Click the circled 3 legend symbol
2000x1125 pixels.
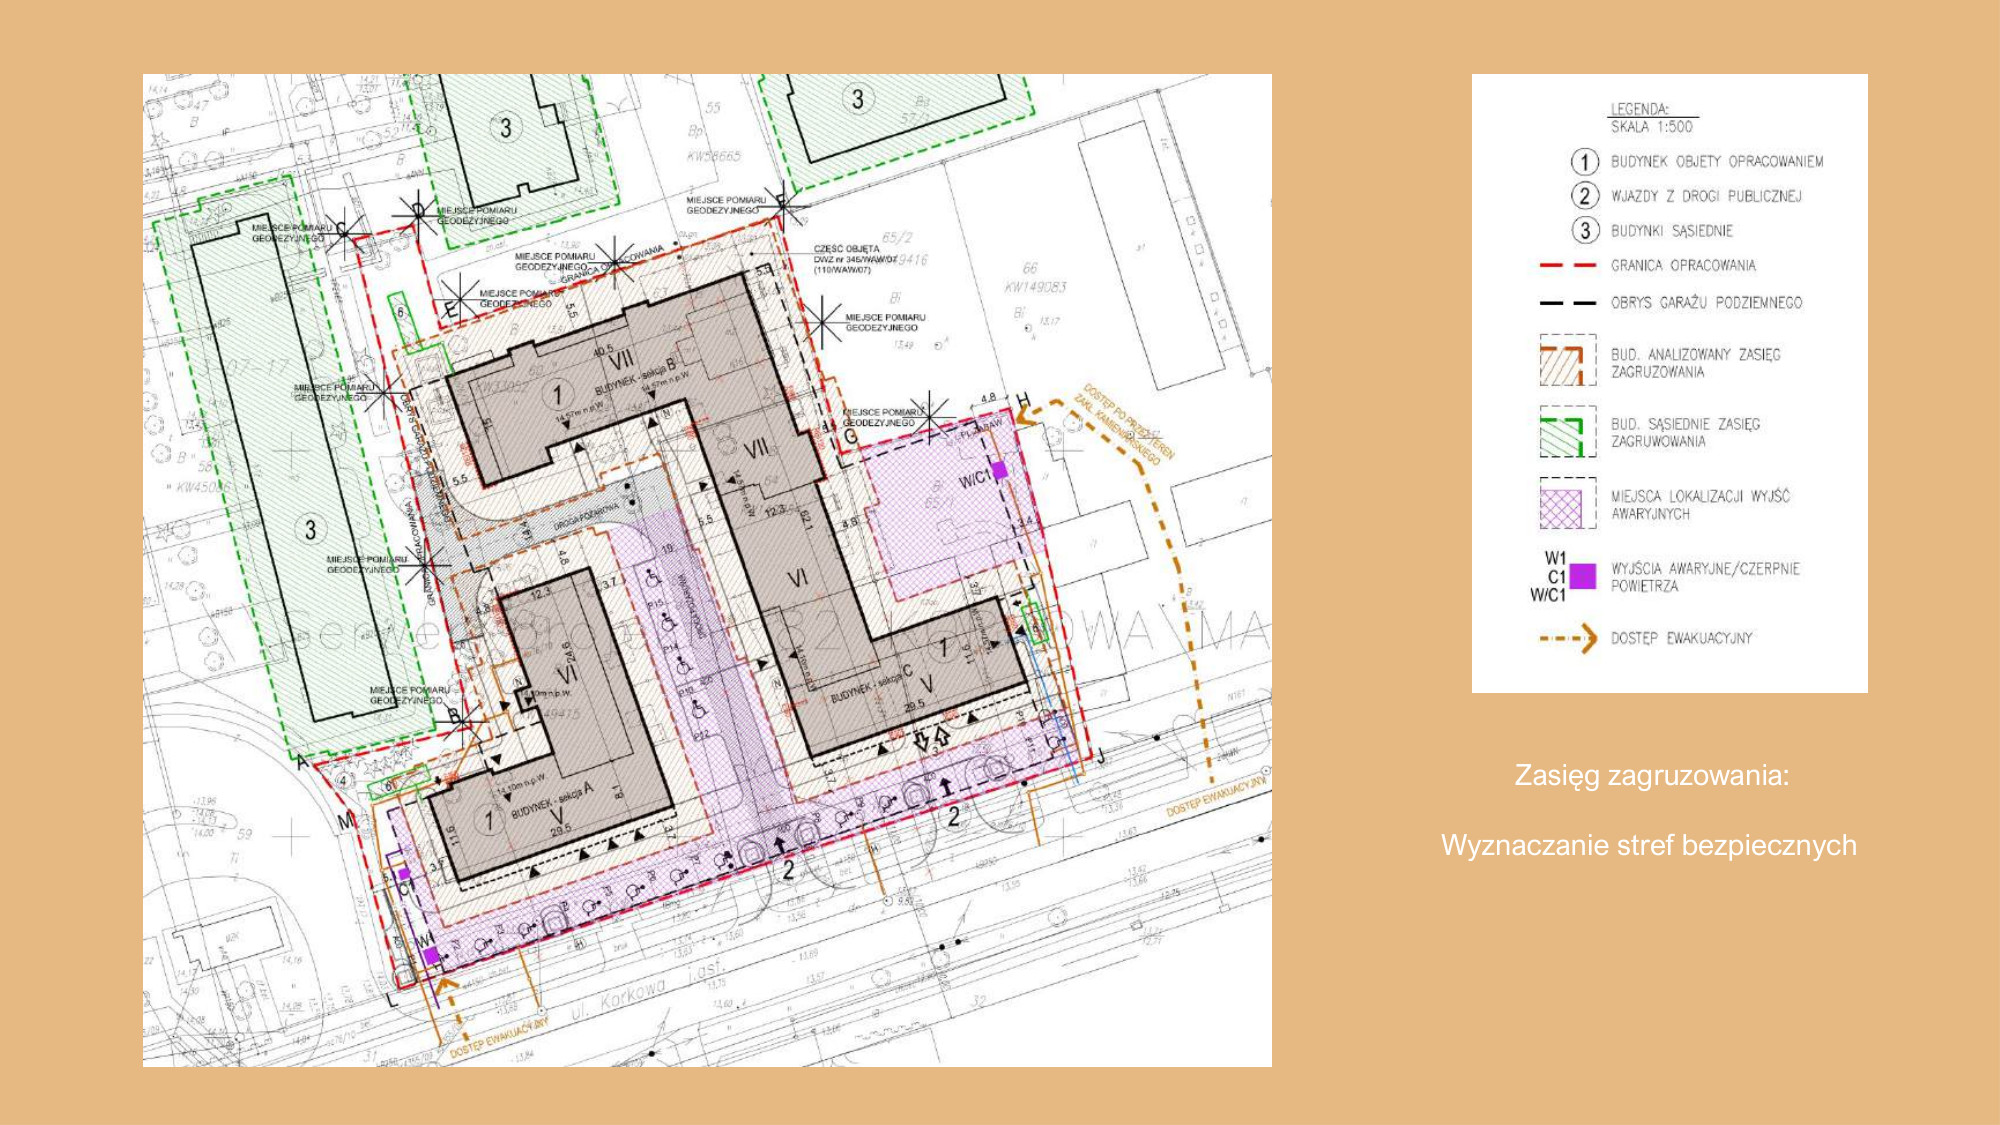[1584, 231]
